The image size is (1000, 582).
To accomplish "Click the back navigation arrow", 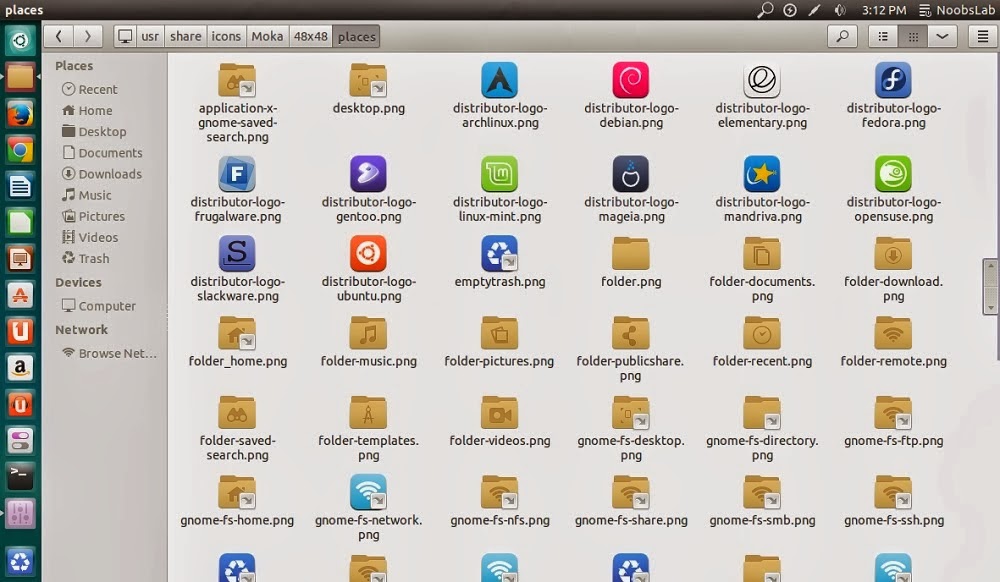I will click(x=59, y=36).
